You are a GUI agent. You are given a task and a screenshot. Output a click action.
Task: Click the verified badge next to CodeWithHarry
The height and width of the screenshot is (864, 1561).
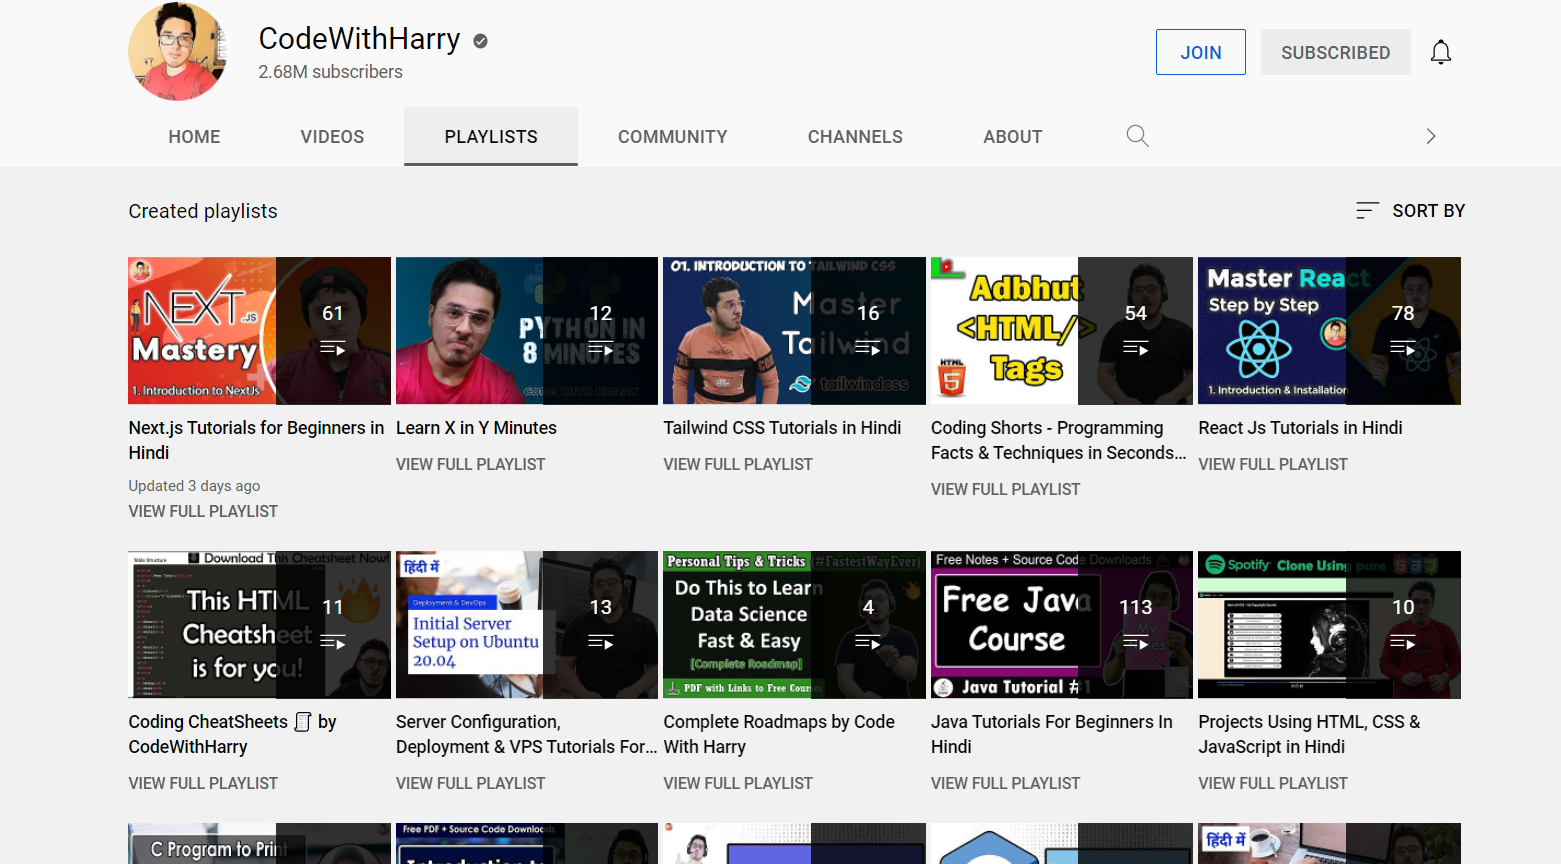(480, 41)
